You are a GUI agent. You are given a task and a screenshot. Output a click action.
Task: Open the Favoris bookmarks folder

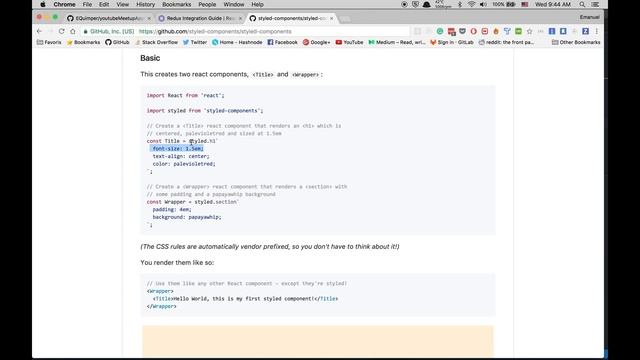click(49, 42)
